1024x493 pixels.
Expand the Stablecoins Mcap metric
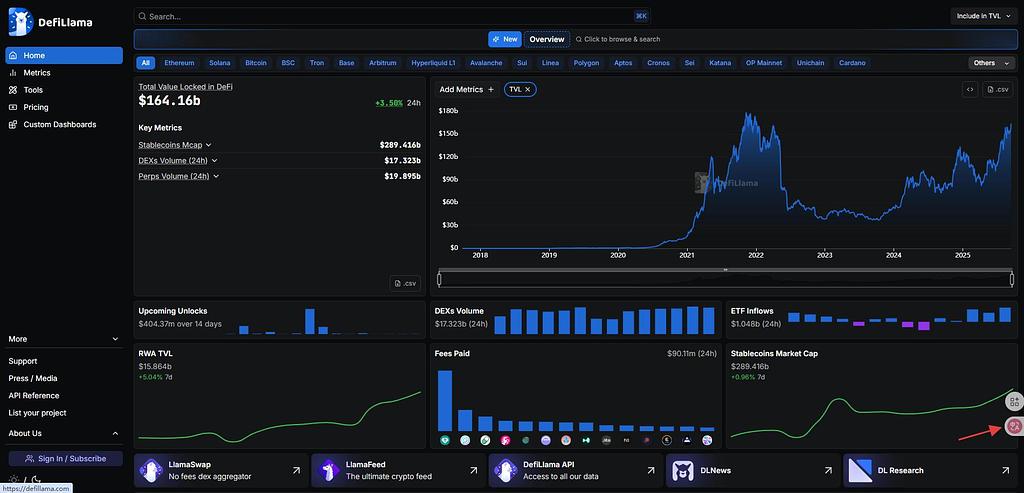pyautogui.click(x=175, y=145)
